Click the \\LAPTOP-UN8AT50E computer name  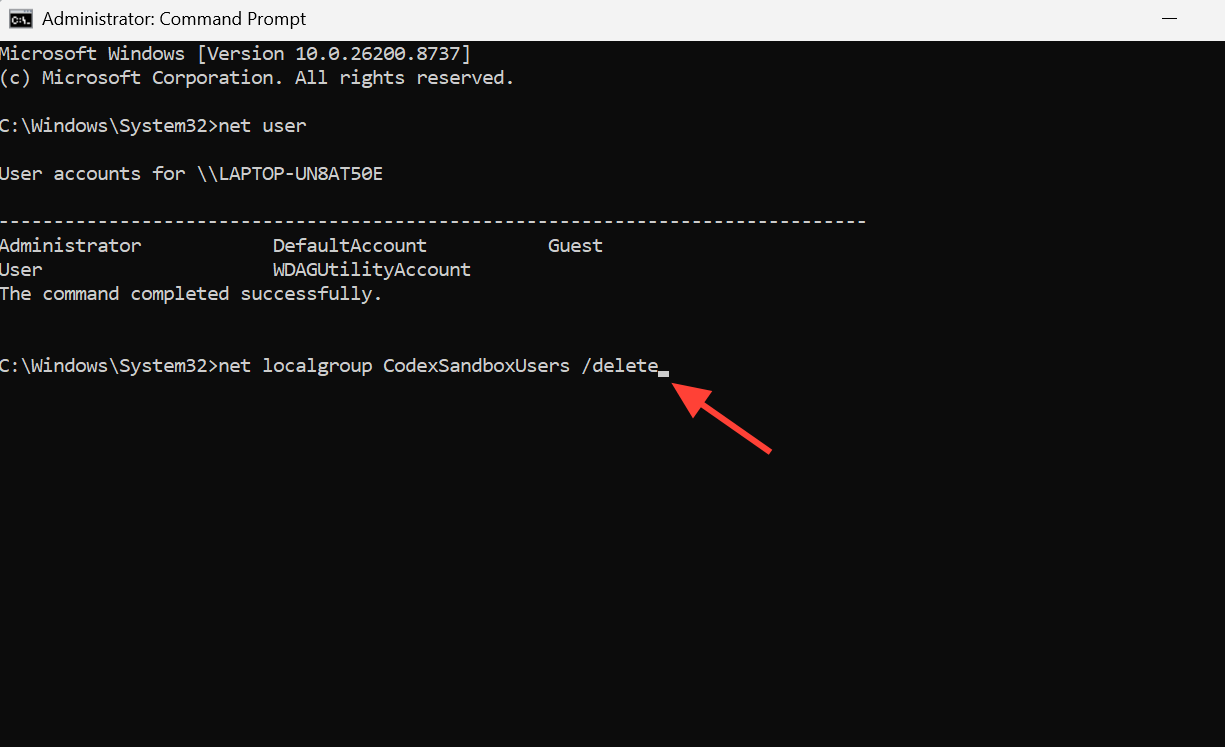click(295, 174)
